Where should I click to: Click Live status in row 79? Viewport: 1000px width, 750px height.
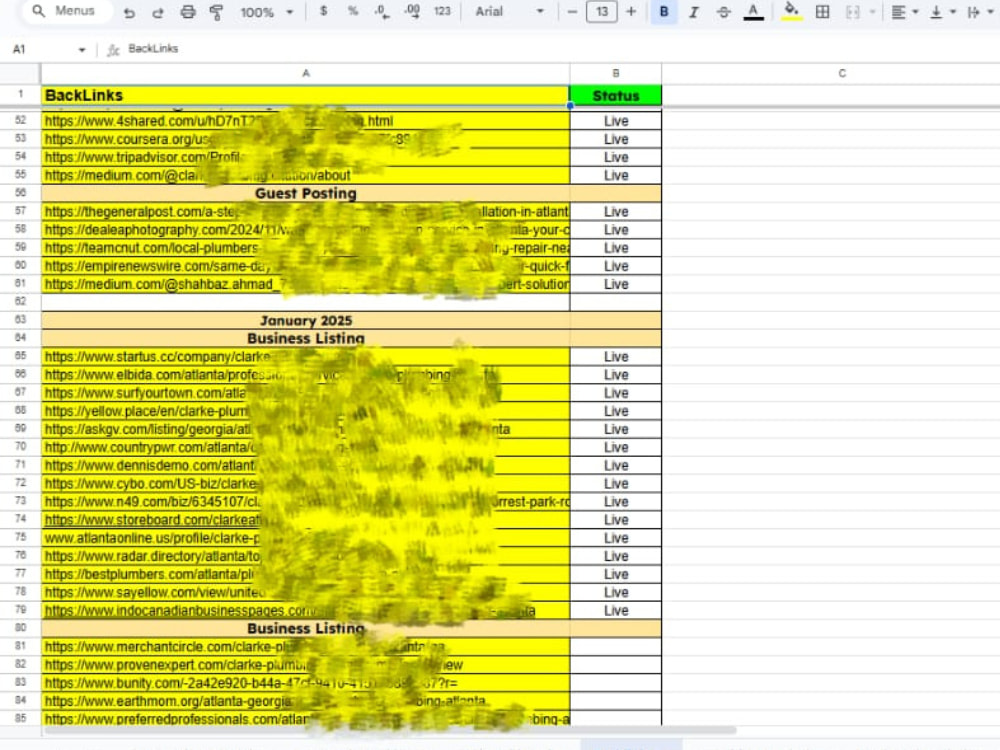pyautogui.click(x=615, y=610)
